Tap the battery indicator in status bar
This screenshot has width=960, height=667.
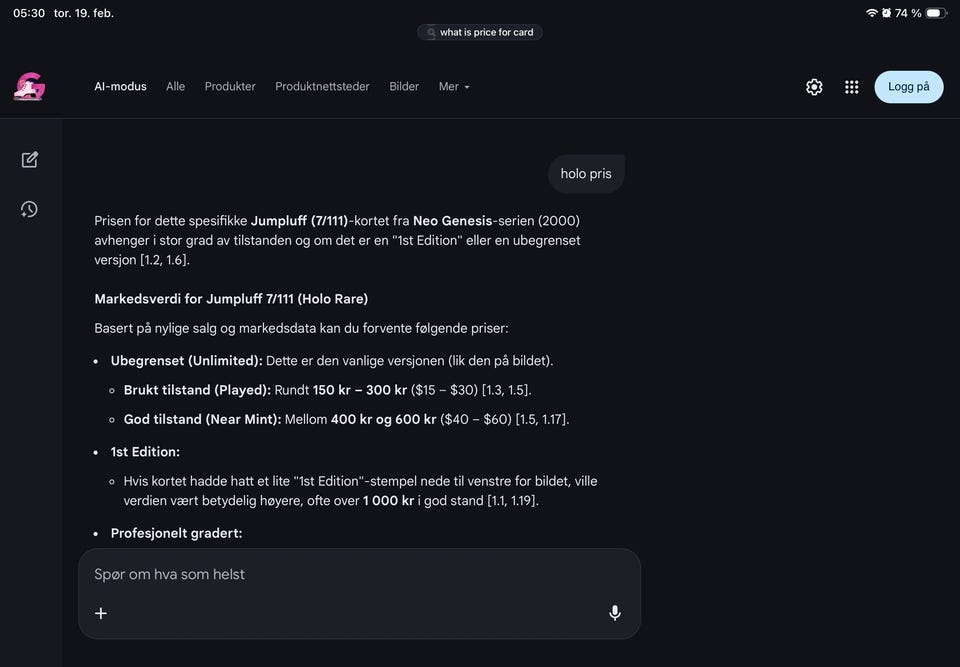(x=935, y=13)
